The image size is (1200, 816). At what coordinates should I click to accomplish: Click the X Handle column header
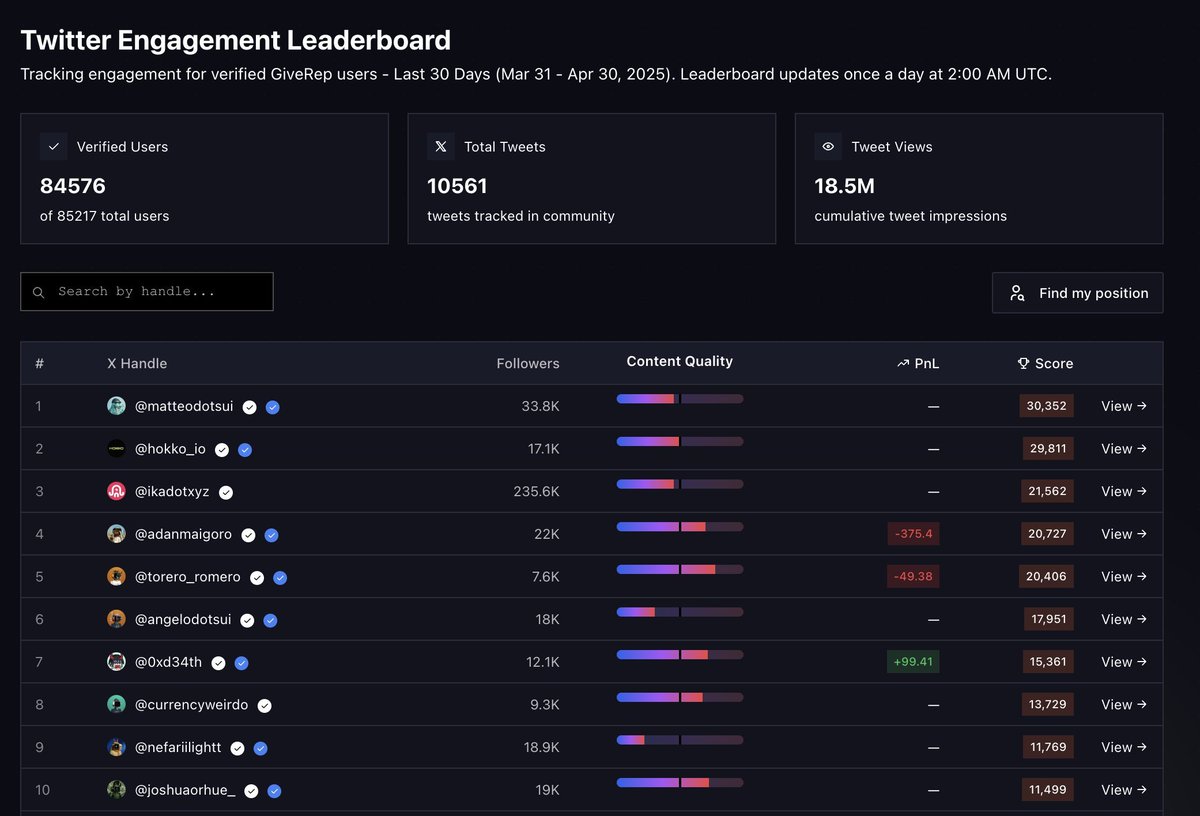[137, 364]
